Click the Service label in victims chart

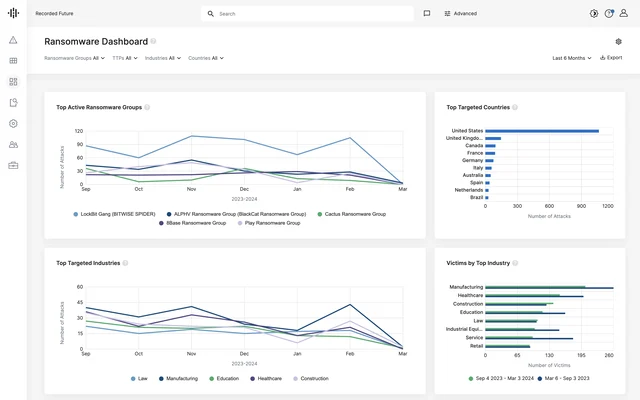pos(474,338)
